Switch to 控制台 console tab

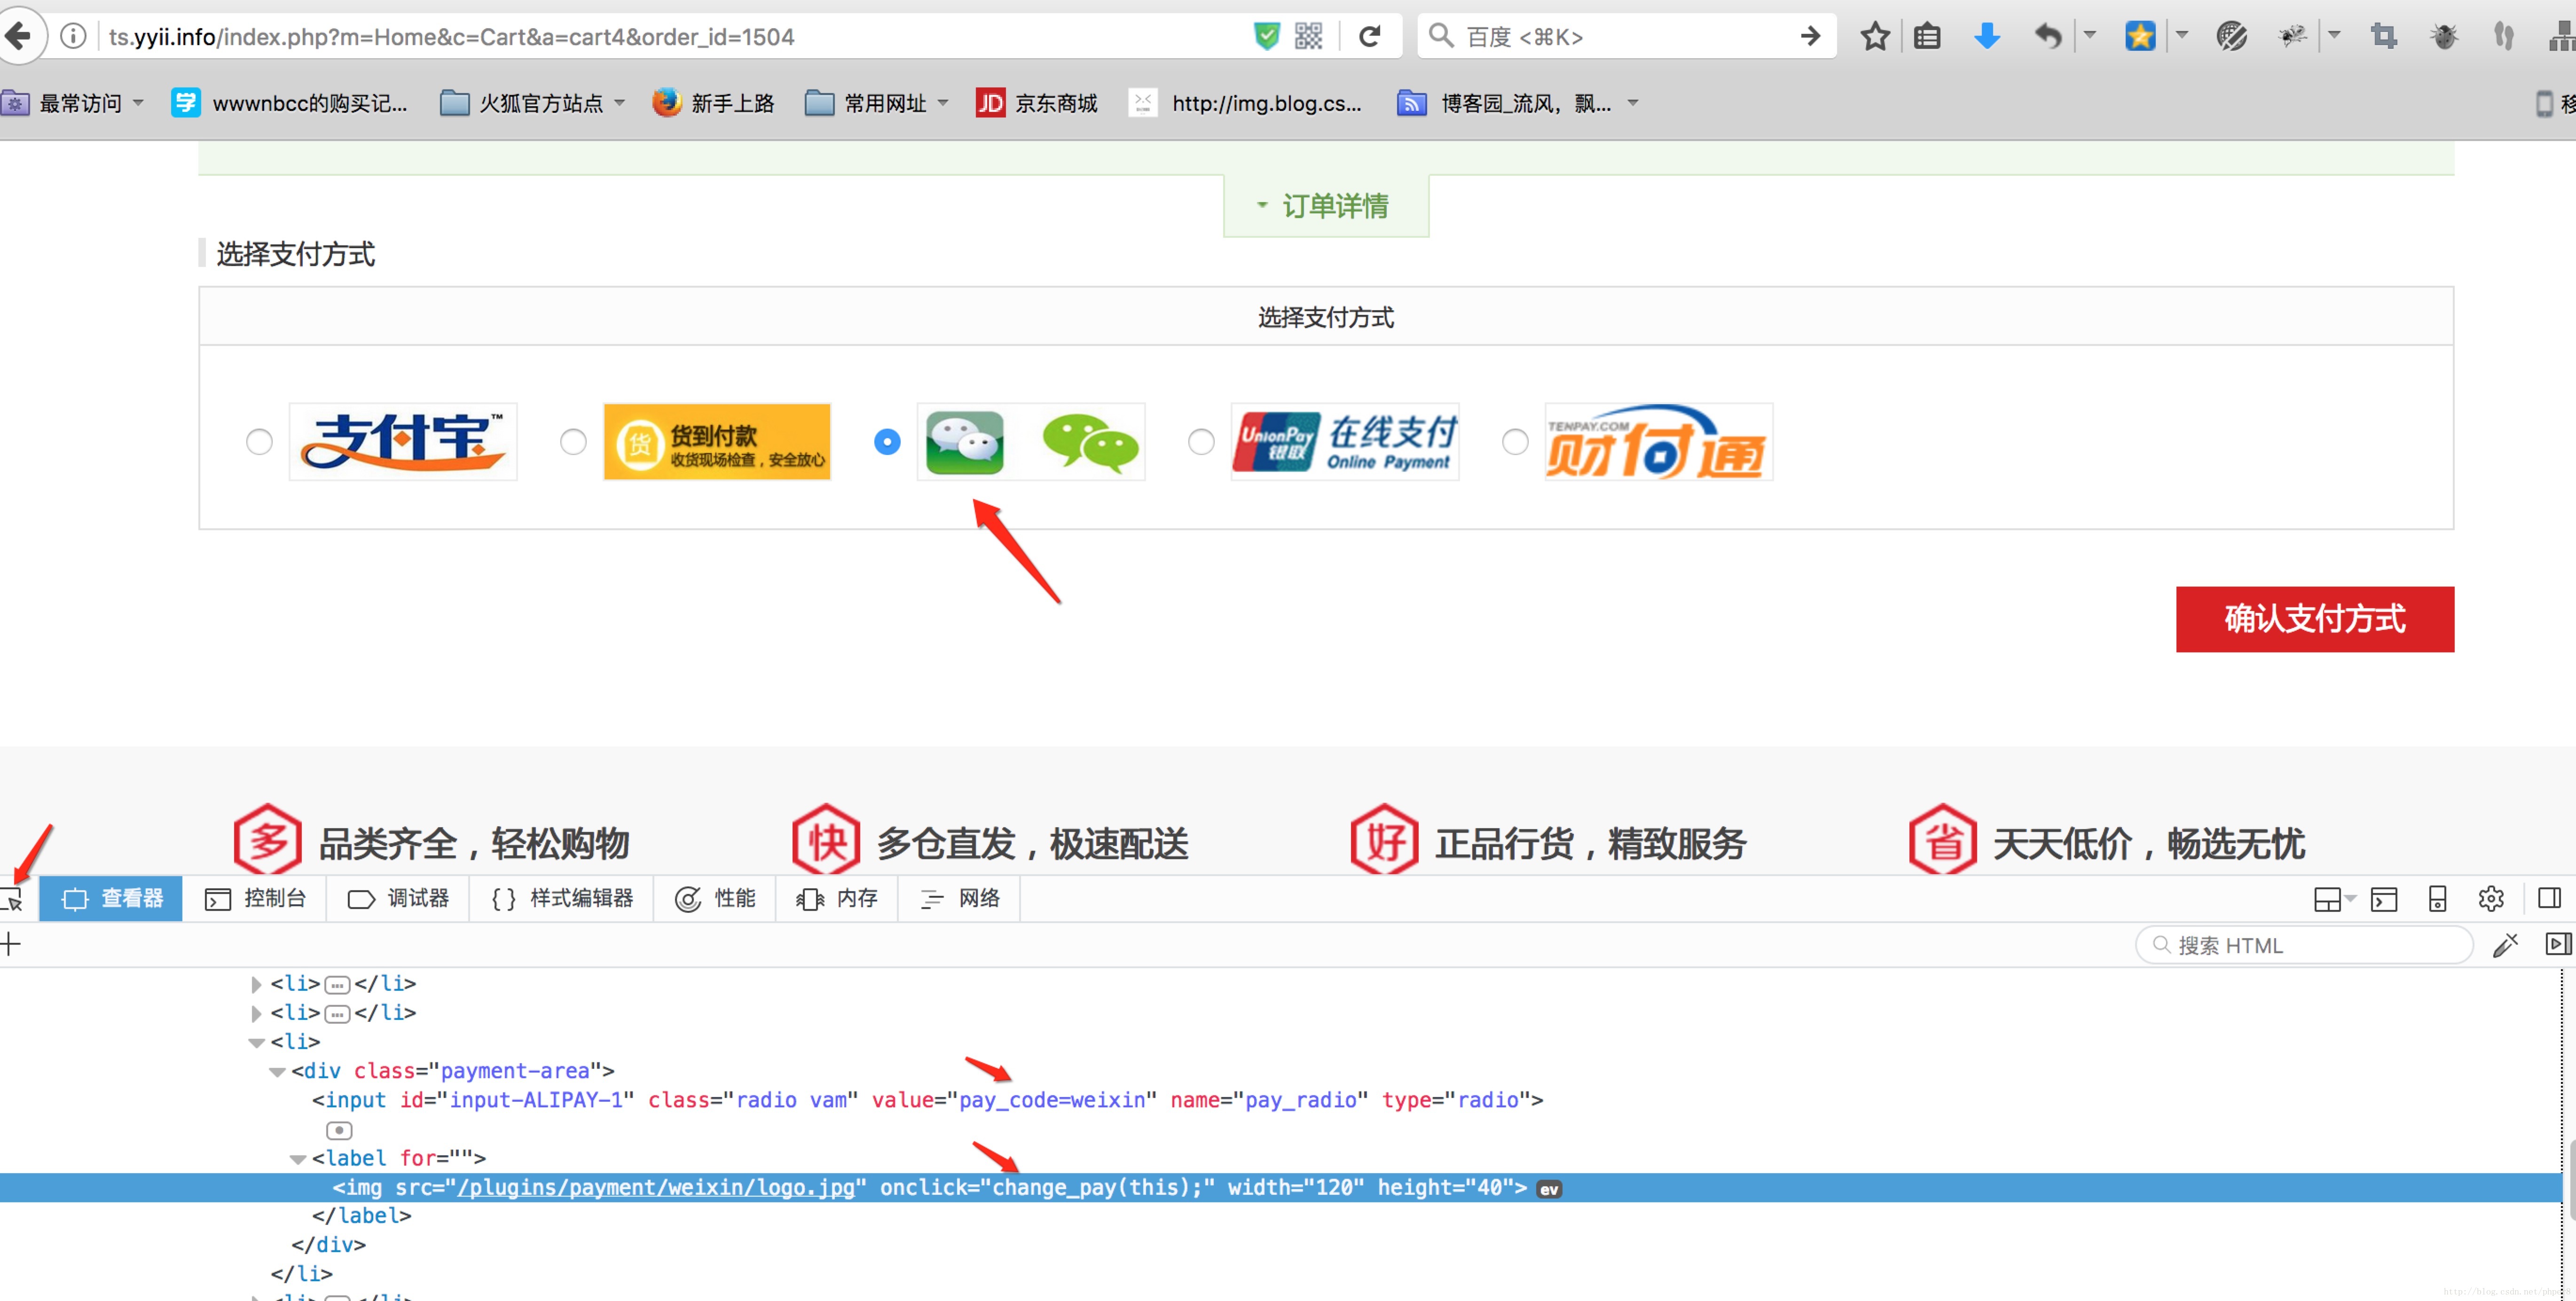(255, 898)
